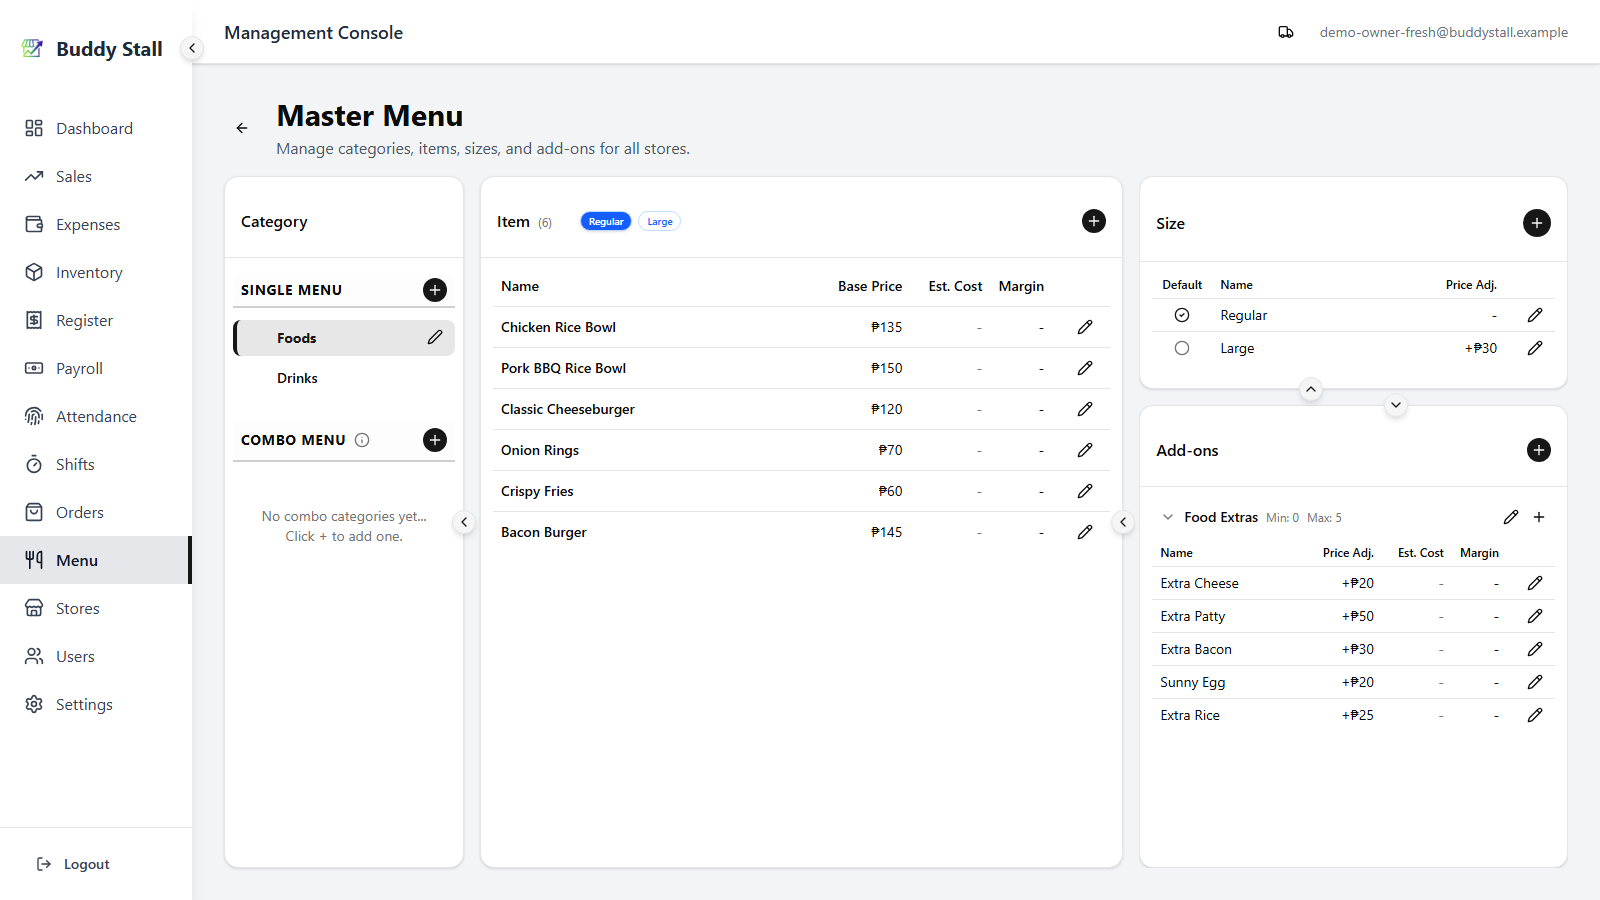Collapse the Item panel with the right chevron
Screen dimensions: 1600x900
(x=1123, y=522)
